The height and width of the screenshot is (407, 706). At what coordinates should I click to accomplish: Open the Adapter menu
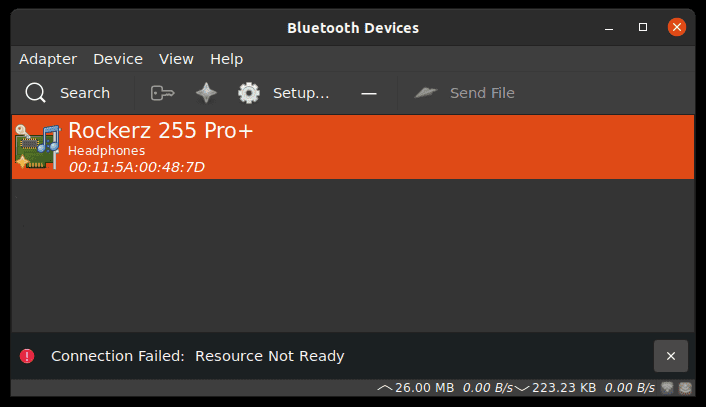48,59
